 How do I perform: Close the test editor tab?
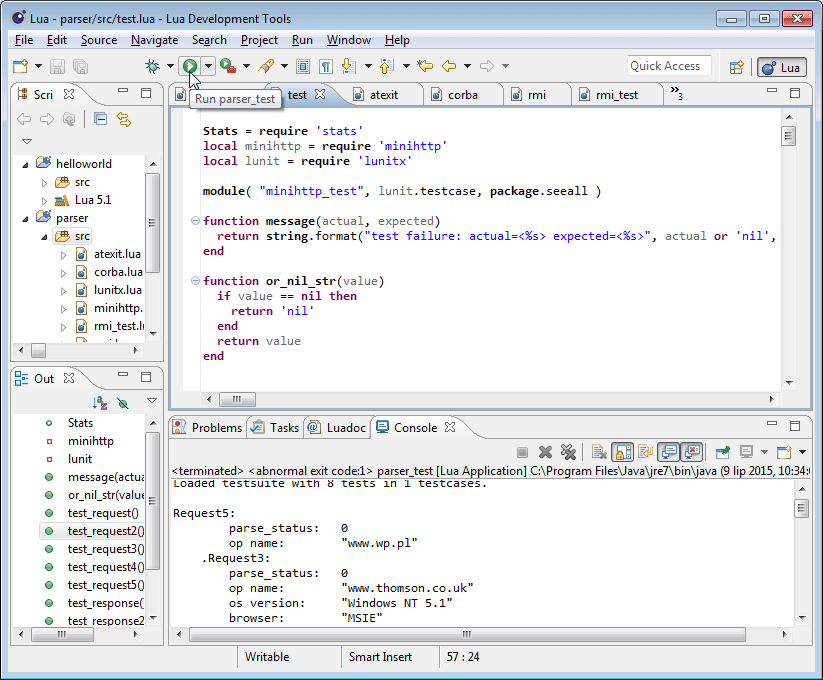point(320,94)
